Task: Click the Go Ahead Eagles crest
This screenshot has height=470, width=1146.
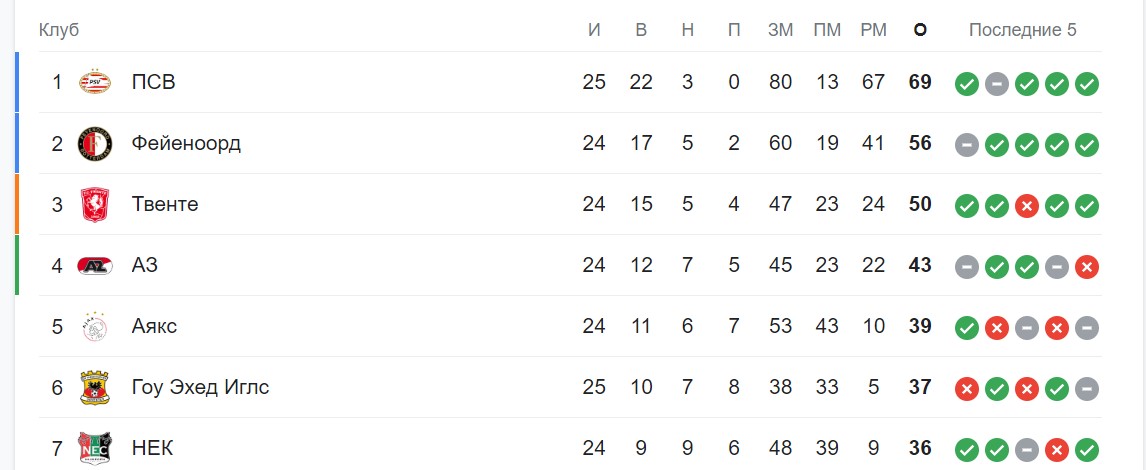Action: coord(95,387)
